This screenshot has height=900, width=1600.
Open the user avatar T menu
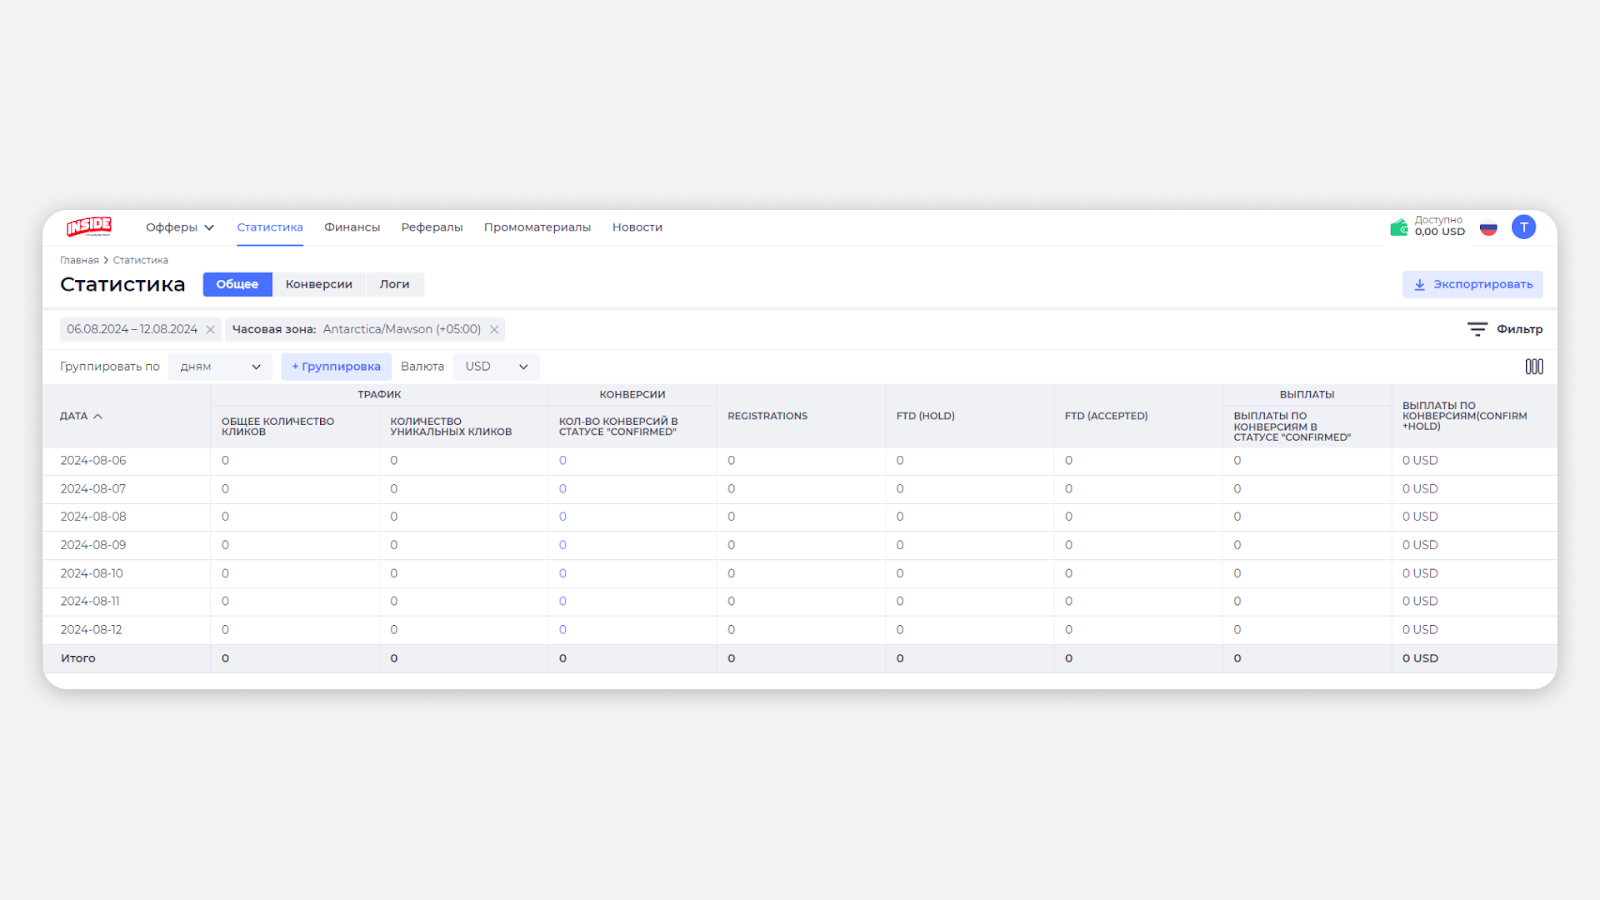click(x=1523, y=227)
